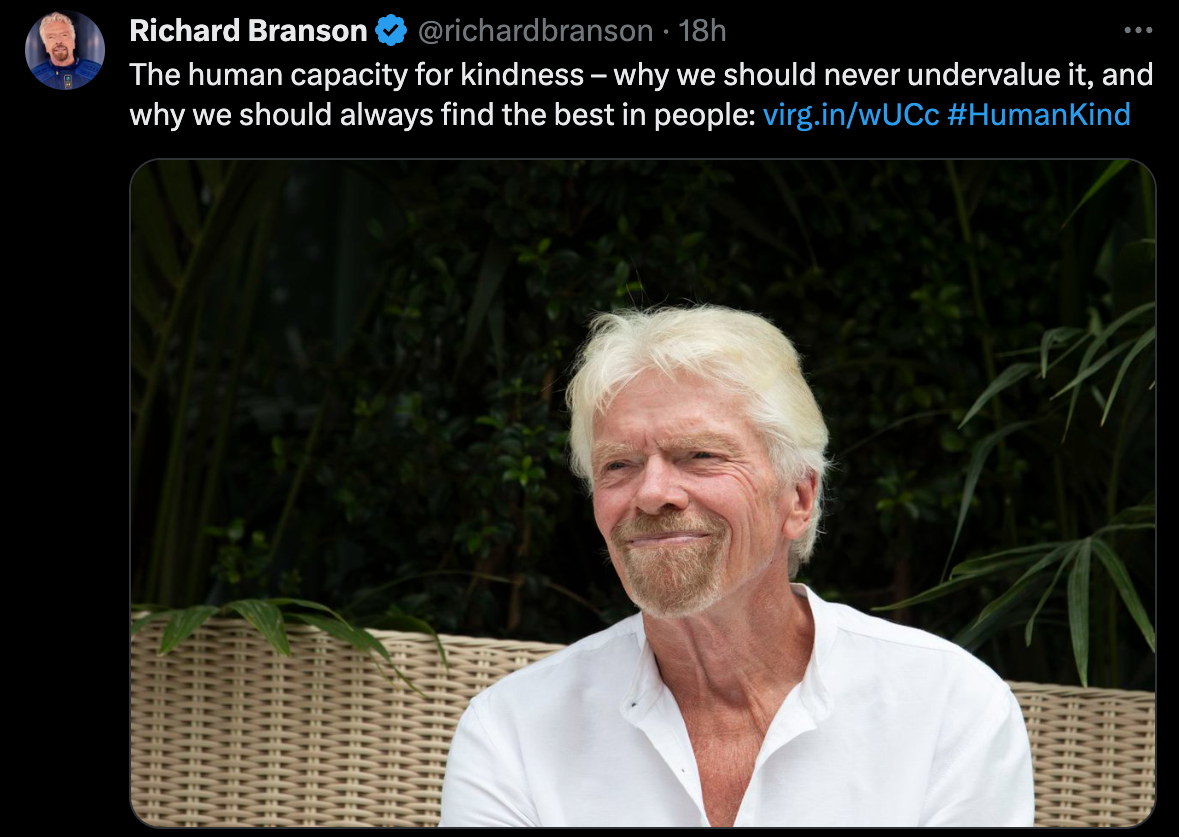
Task: Open Richard Branson's profile avatar picture
Action: pos(65,50)
